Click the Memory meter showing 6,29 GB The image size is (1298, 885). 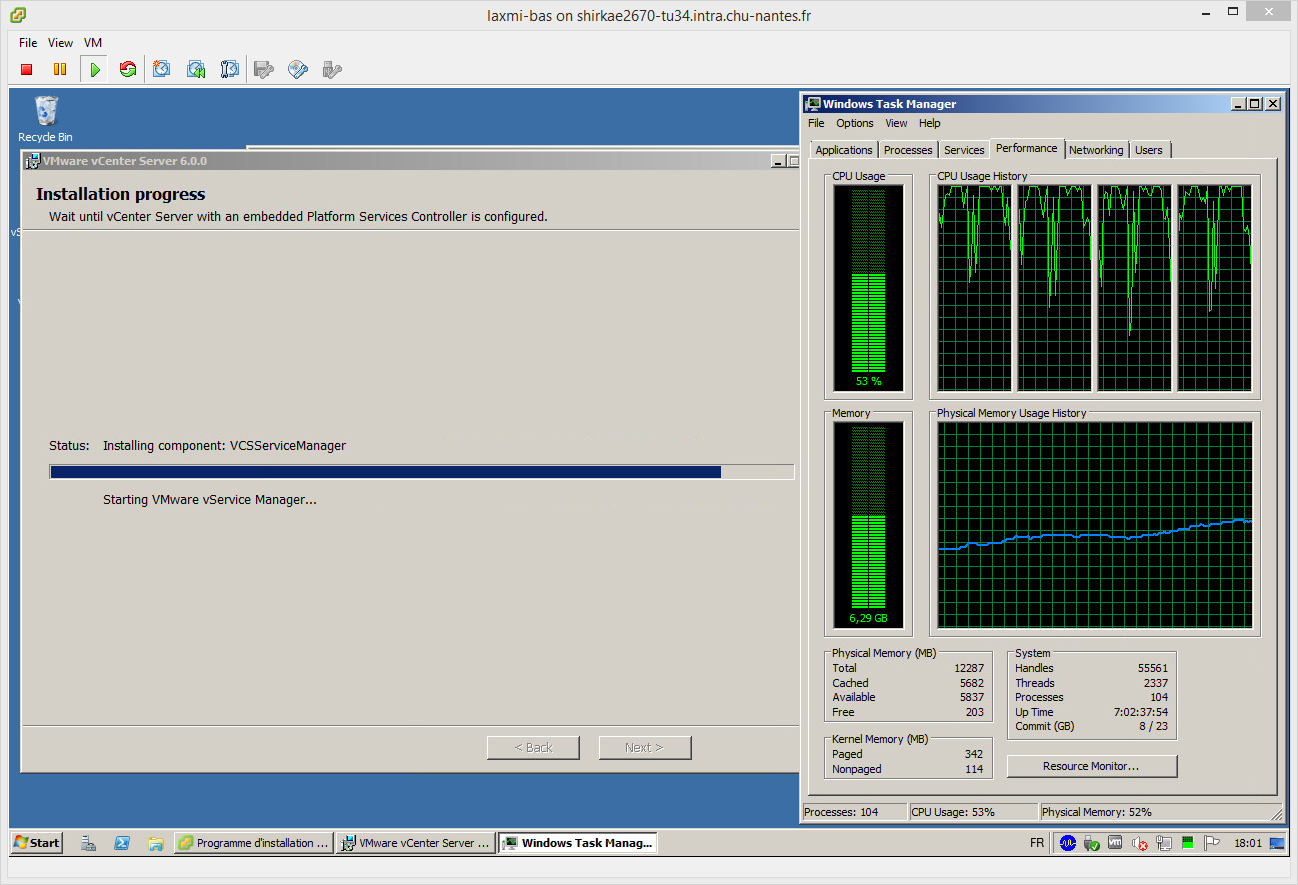tap(868, 525)
